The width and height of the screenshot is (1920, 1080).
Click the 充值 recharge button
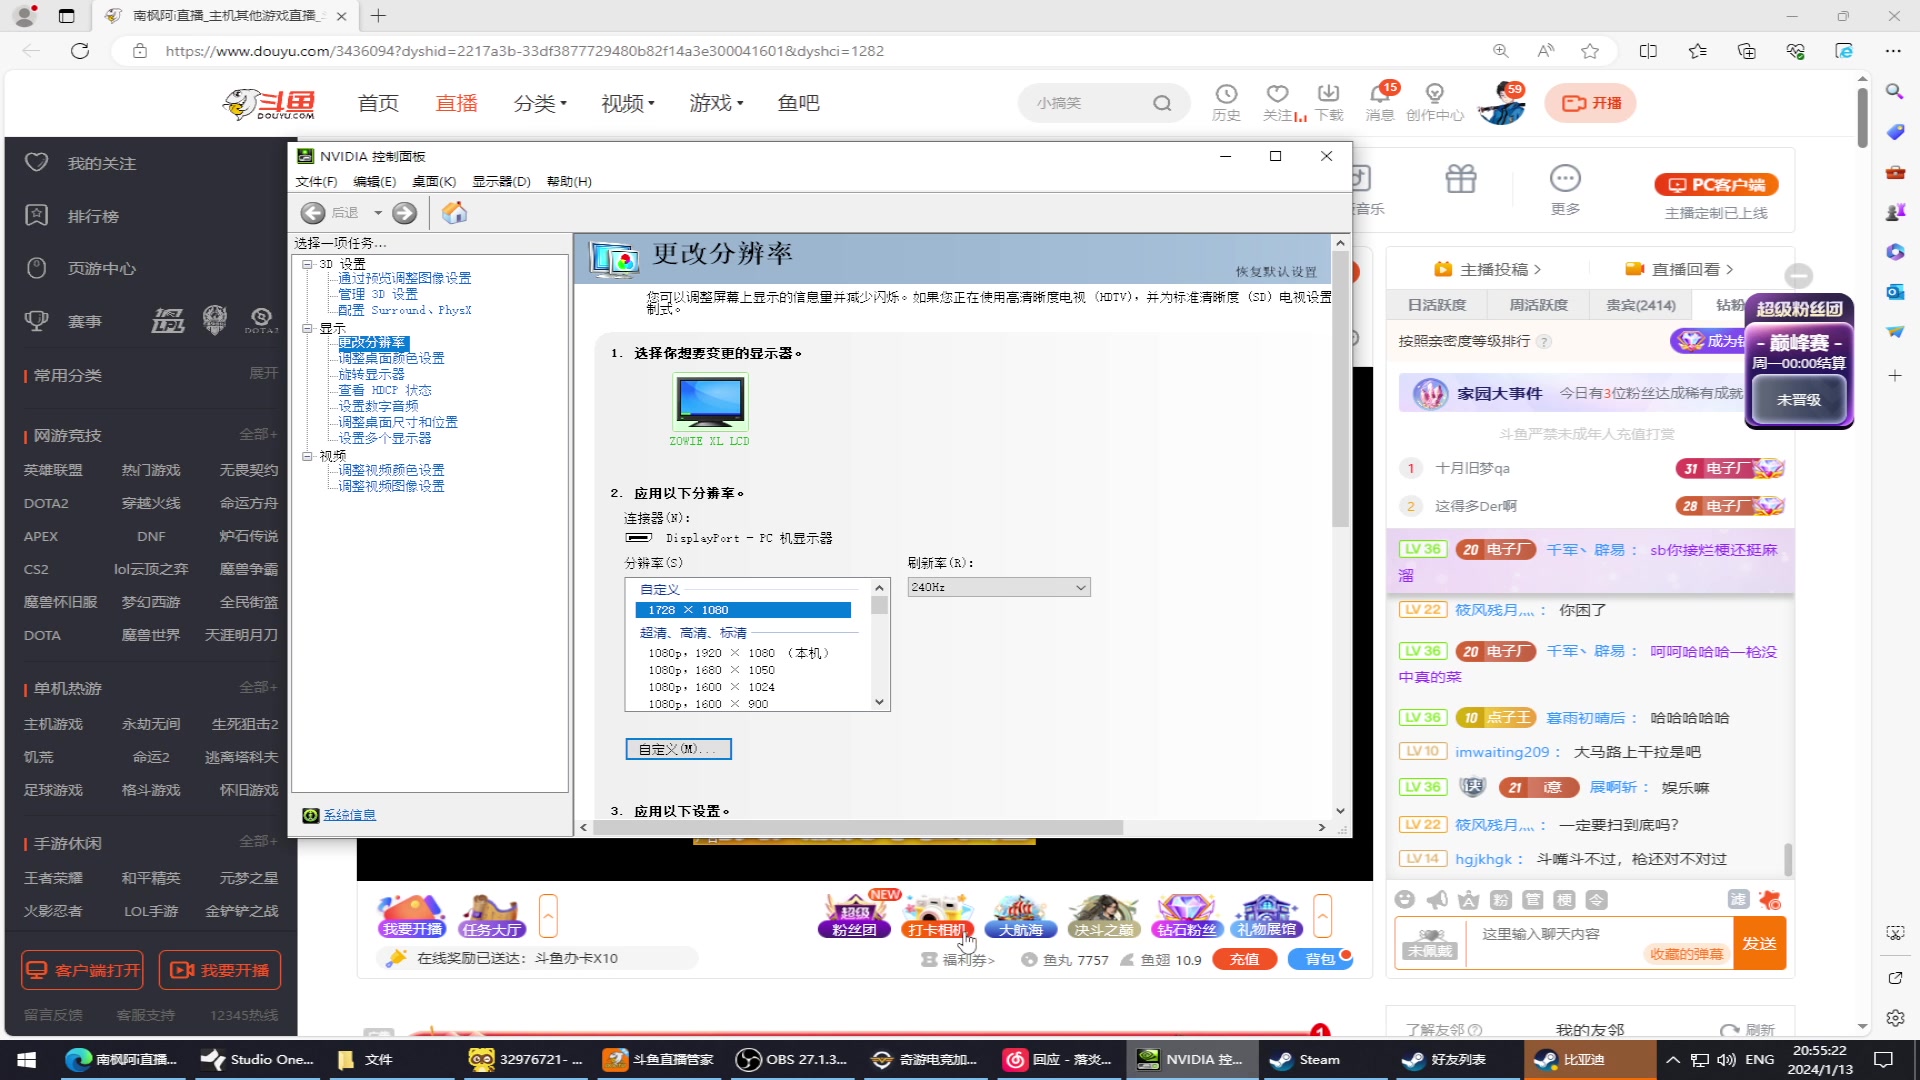click(1245, 959)
